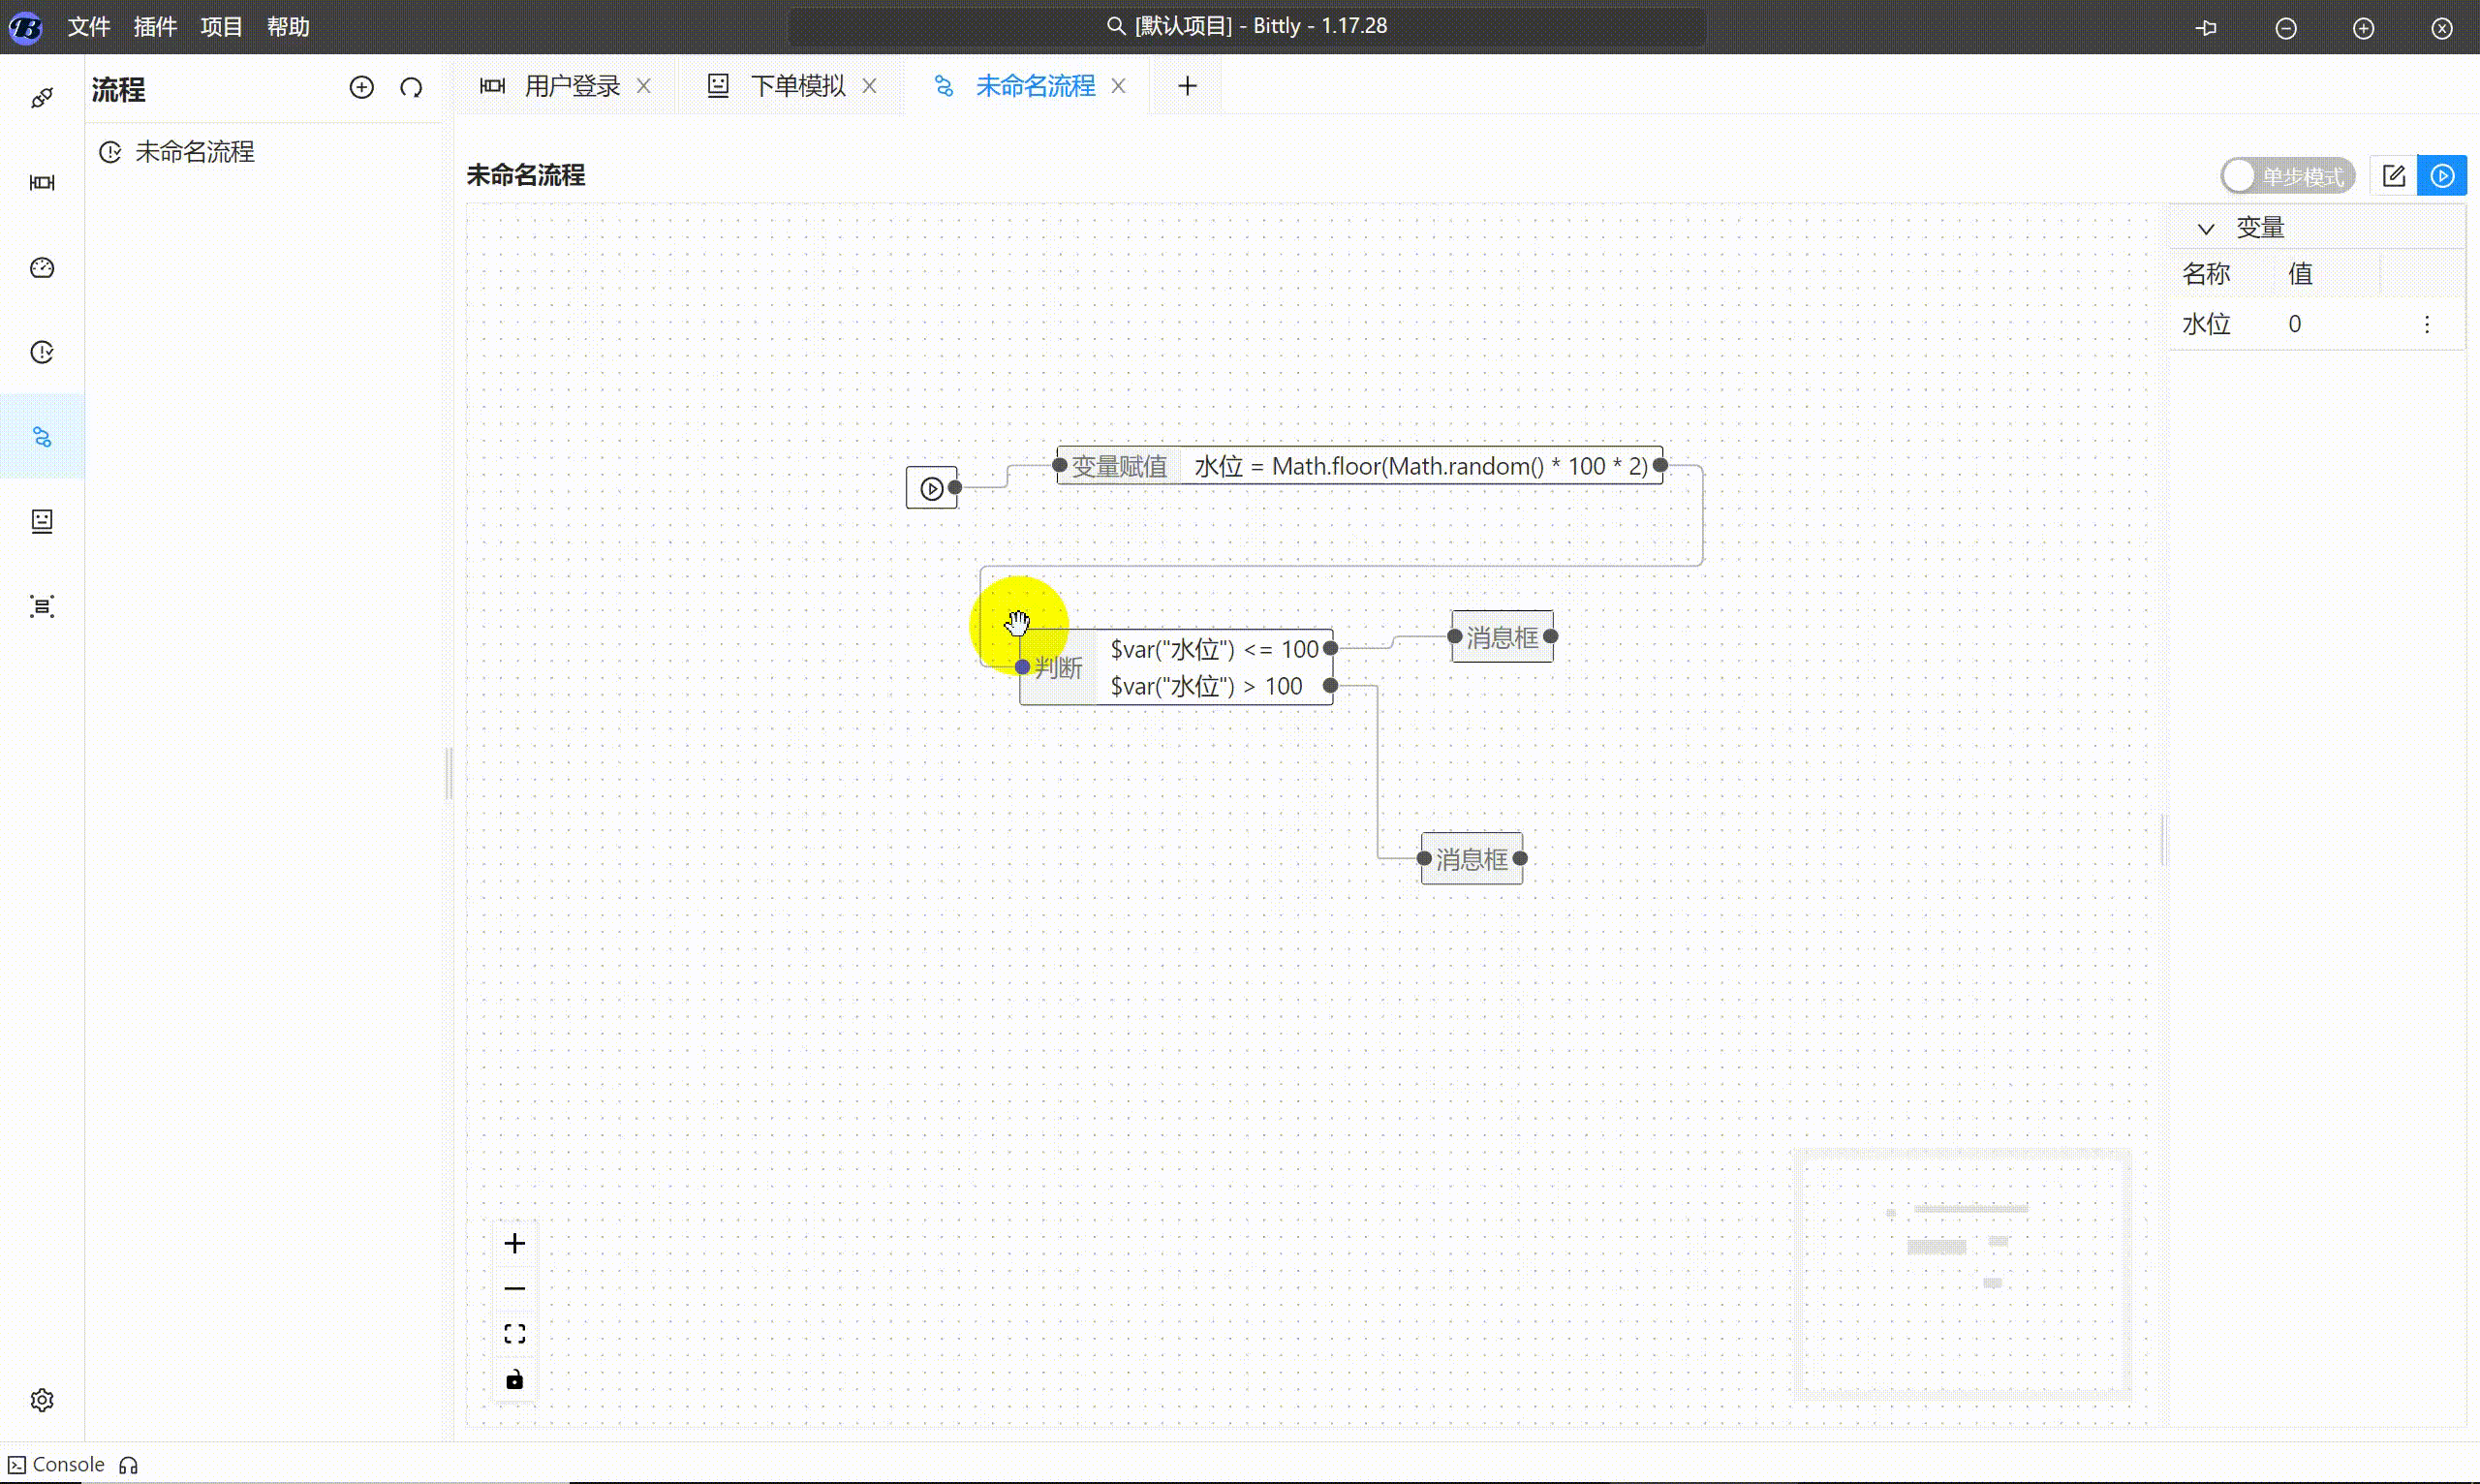Screen dimensions: 2480x1484
Task: Collapse the 变量 panel with its chevron
Action: pos(2206,227)
